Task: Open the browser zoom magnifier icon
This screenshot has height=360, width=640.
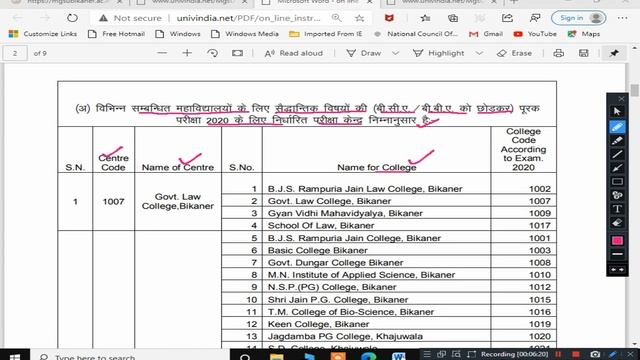Action: click(x=336, y=18)
